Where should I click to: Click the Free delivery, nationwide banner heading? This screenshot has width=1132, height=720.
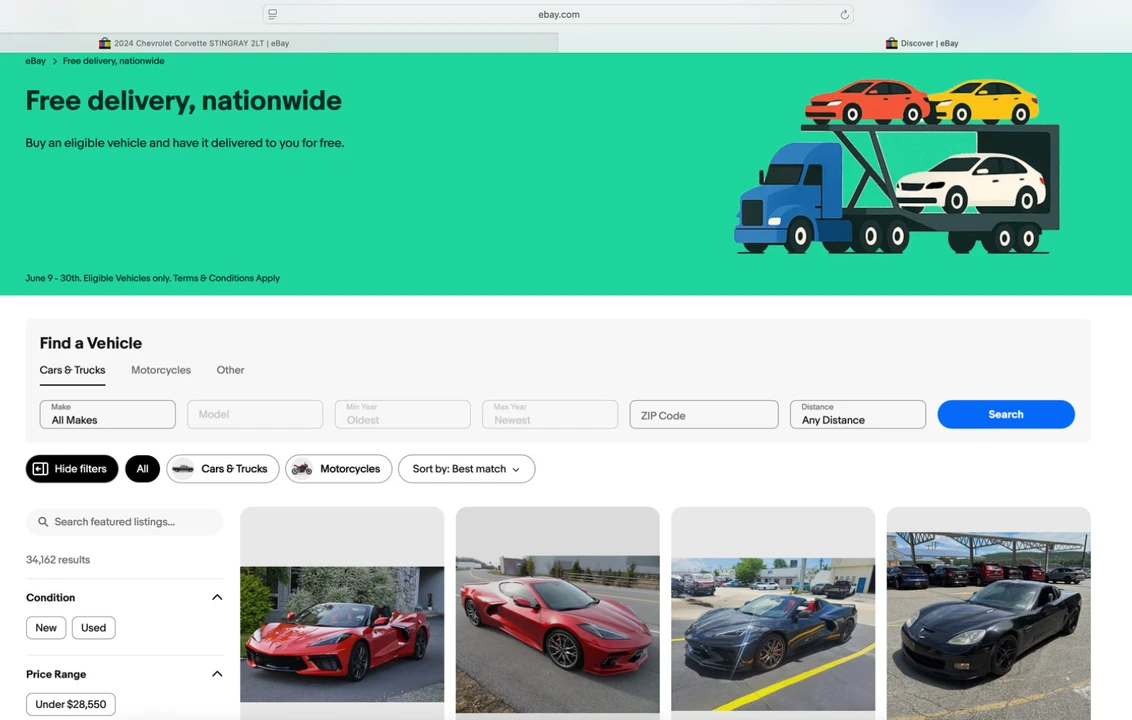[x=183, y=101]
